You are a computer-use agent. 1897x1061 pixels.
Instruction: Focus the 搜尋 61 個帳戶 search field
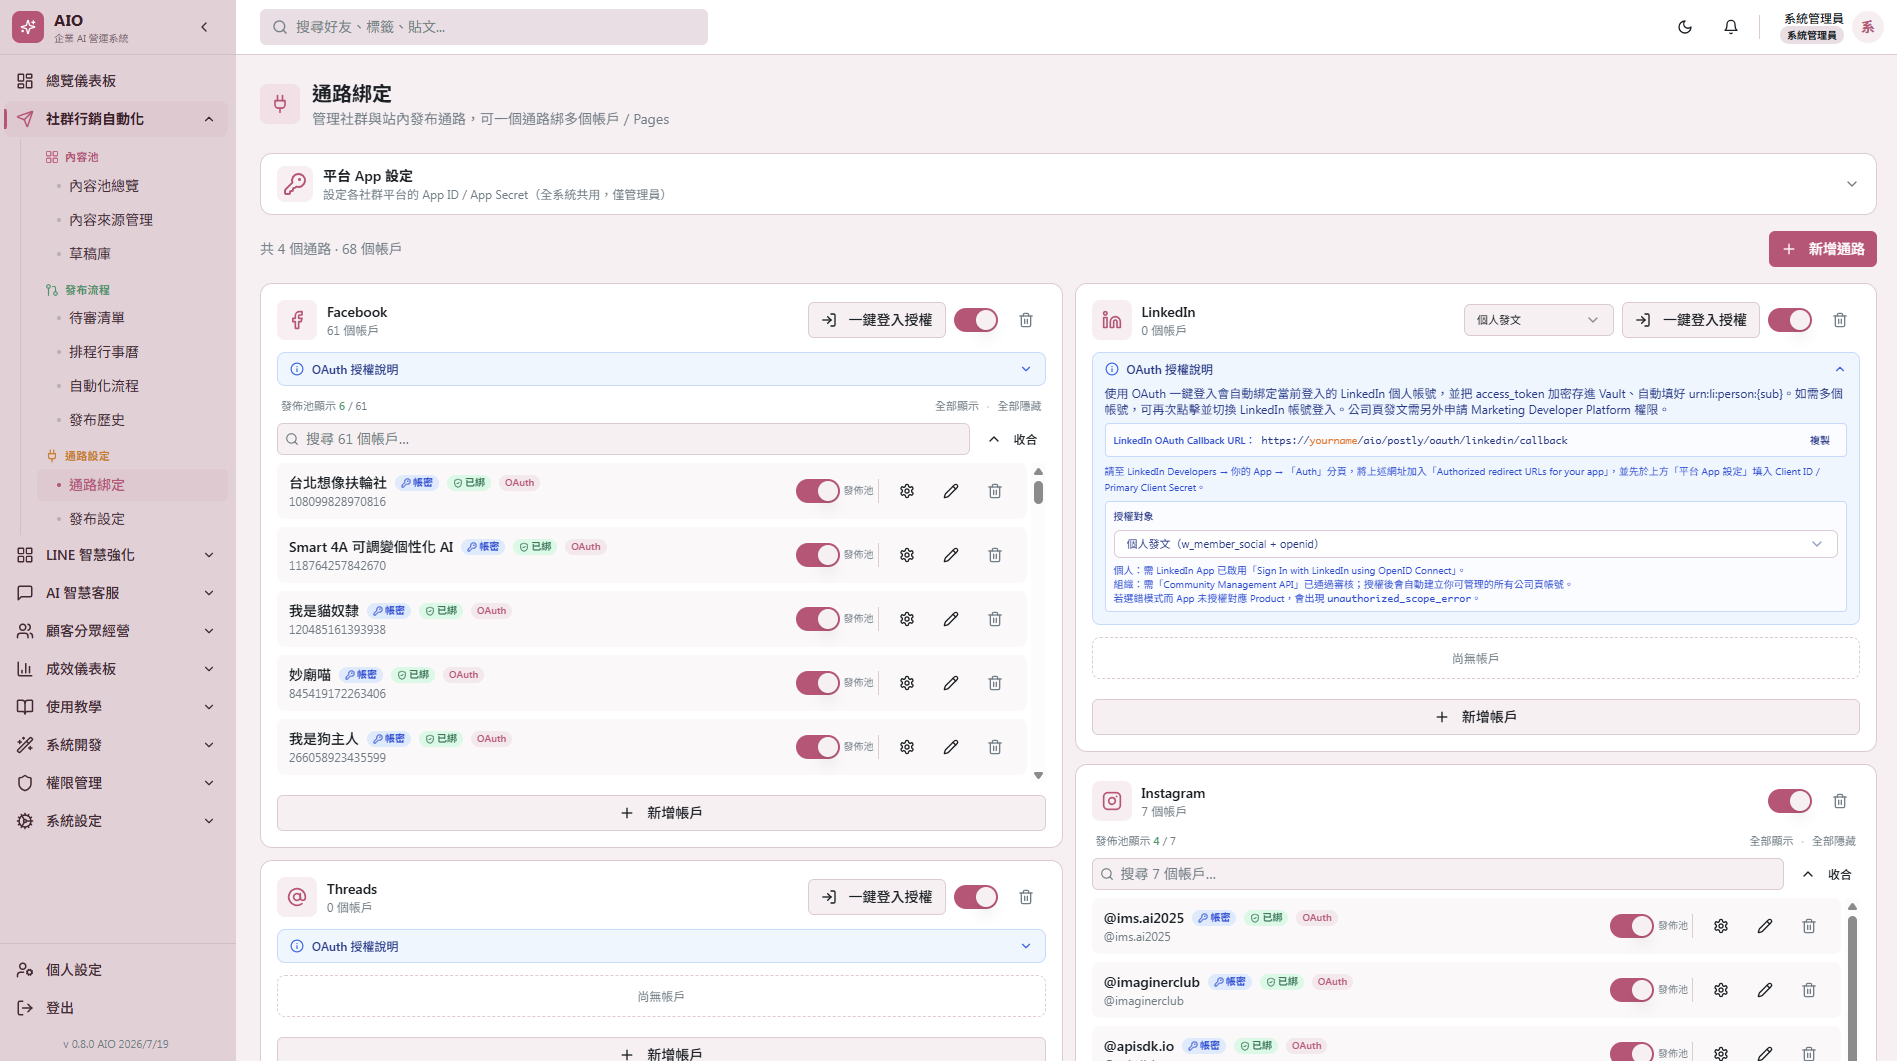pos(623,439)
